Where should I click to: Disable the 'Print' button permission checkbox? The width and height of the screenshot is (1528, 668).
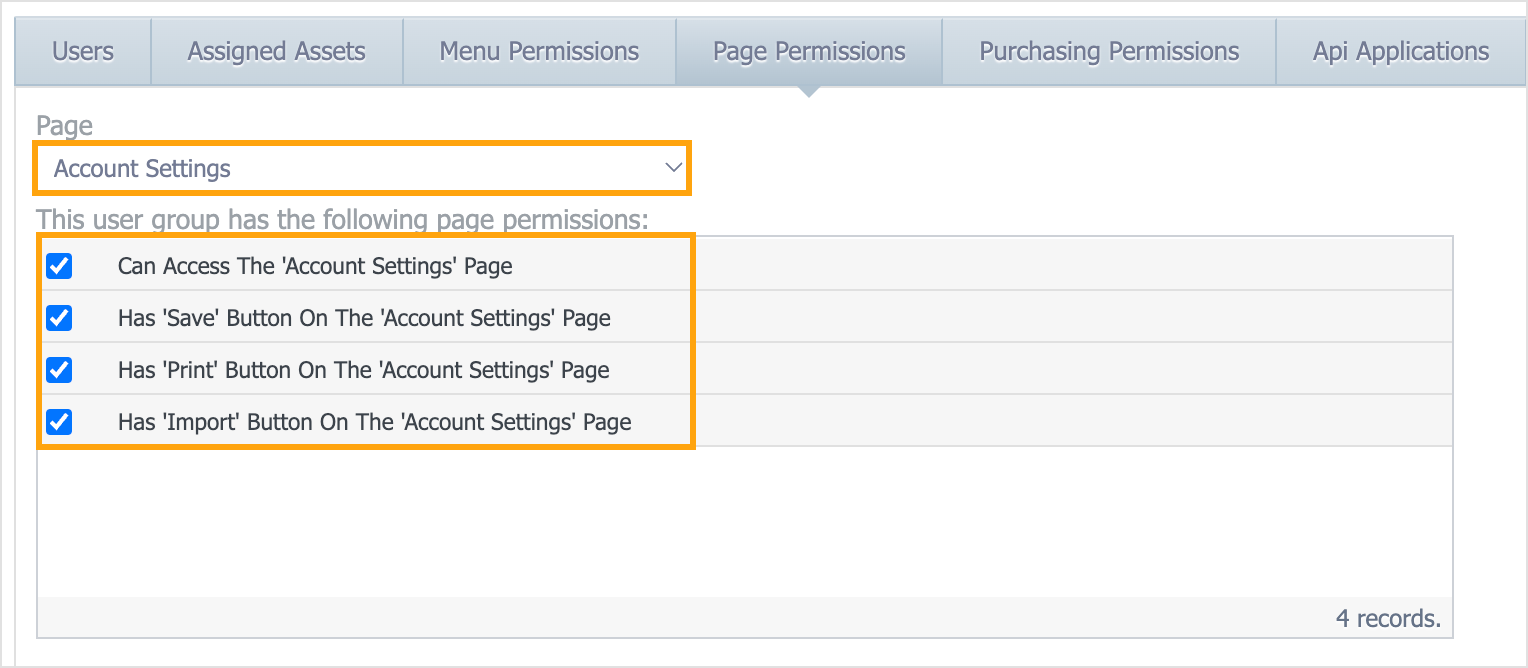pyautogui.click(x=60, y=370)
